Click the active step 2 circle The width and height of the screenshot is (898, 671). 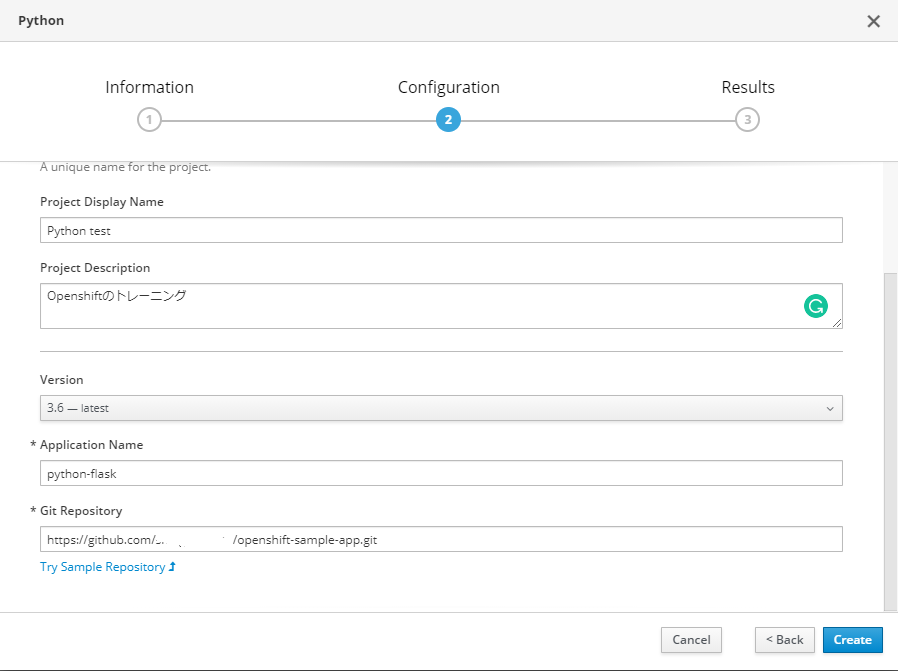click(448, 120)
